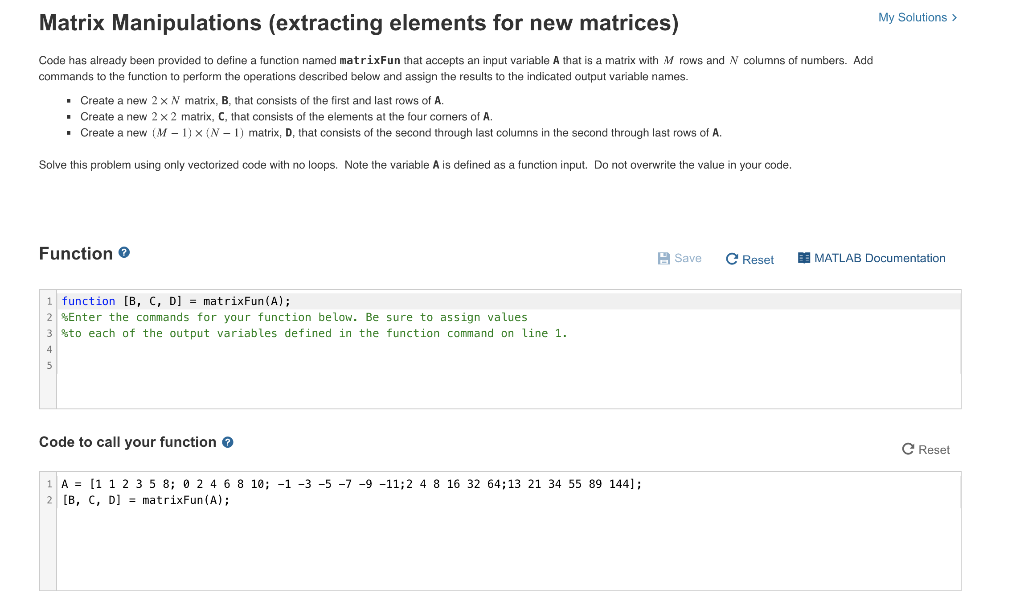Viewport: 1024px width, 610px height.
Task: Click the Save floppy disk icon
Action: (663, 258)
